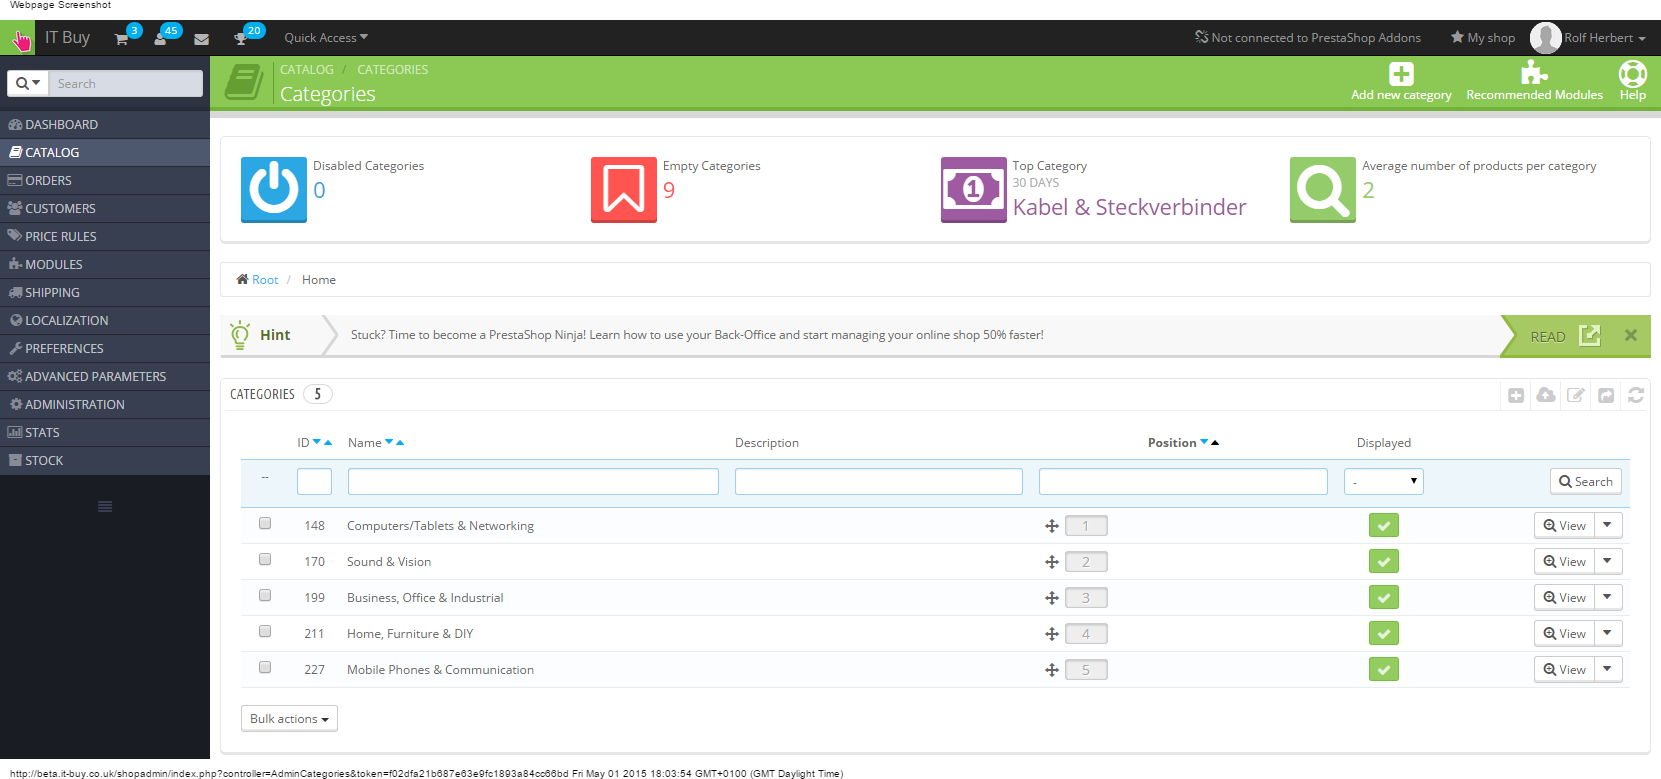Open the Help lifebuoy icon
The height and width of the screenshot is (779, 1661).
1633,73
